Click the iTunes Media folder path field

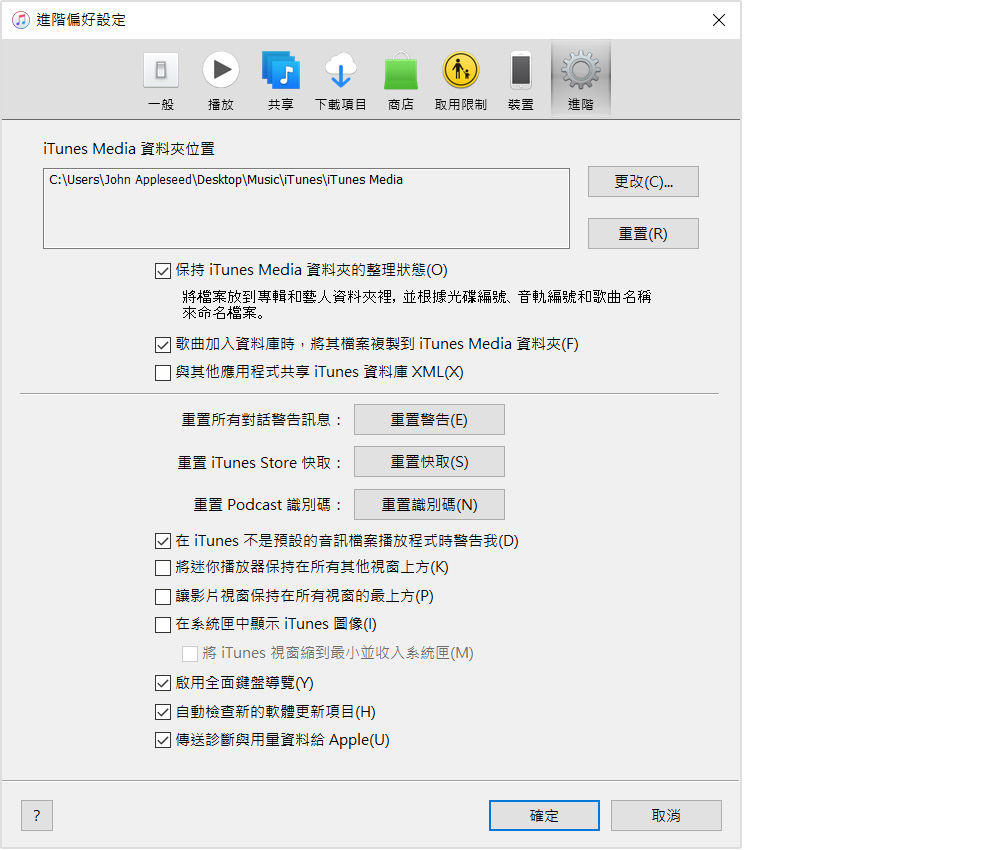(306, 208)
